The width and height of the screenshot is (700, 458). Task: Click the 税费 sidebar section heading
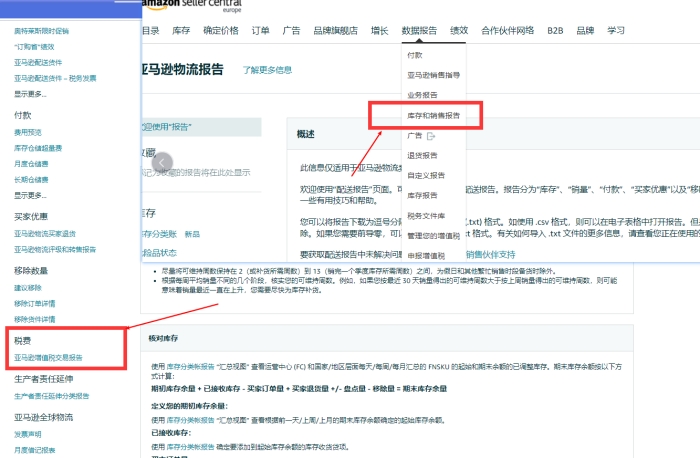click(22, 341)
